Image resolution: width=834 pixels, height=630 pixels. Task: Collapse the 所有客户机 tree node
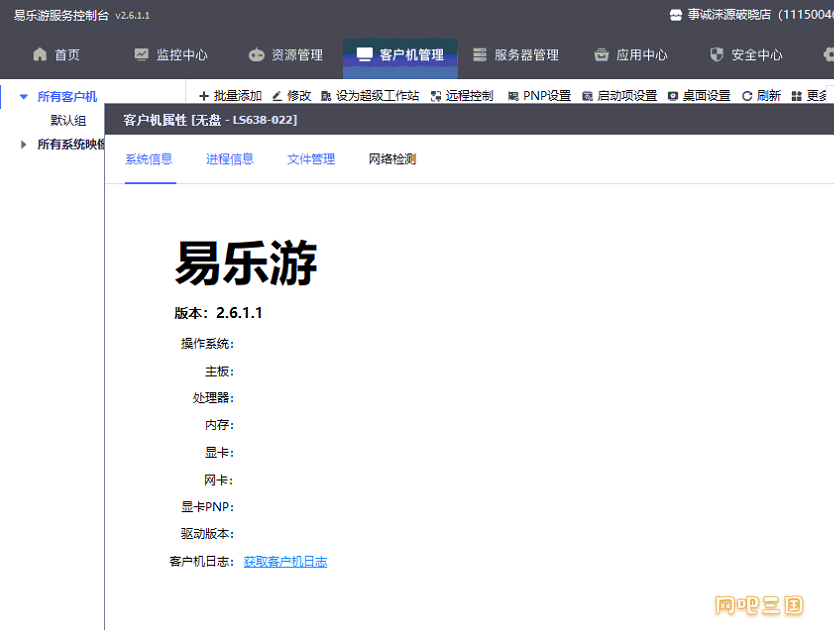[x=23, y=97]
